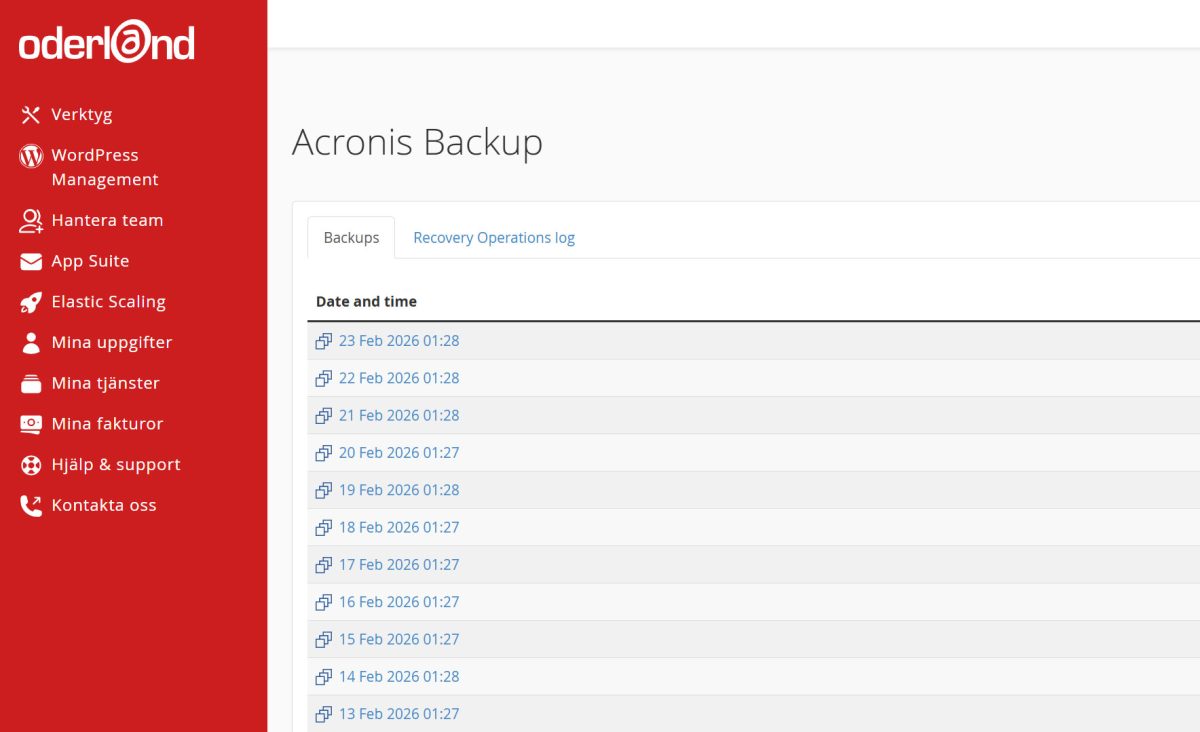Click the Mina fakturor money icon
This screenshot has width=1200, height=732.
click(x=31, y=424)
